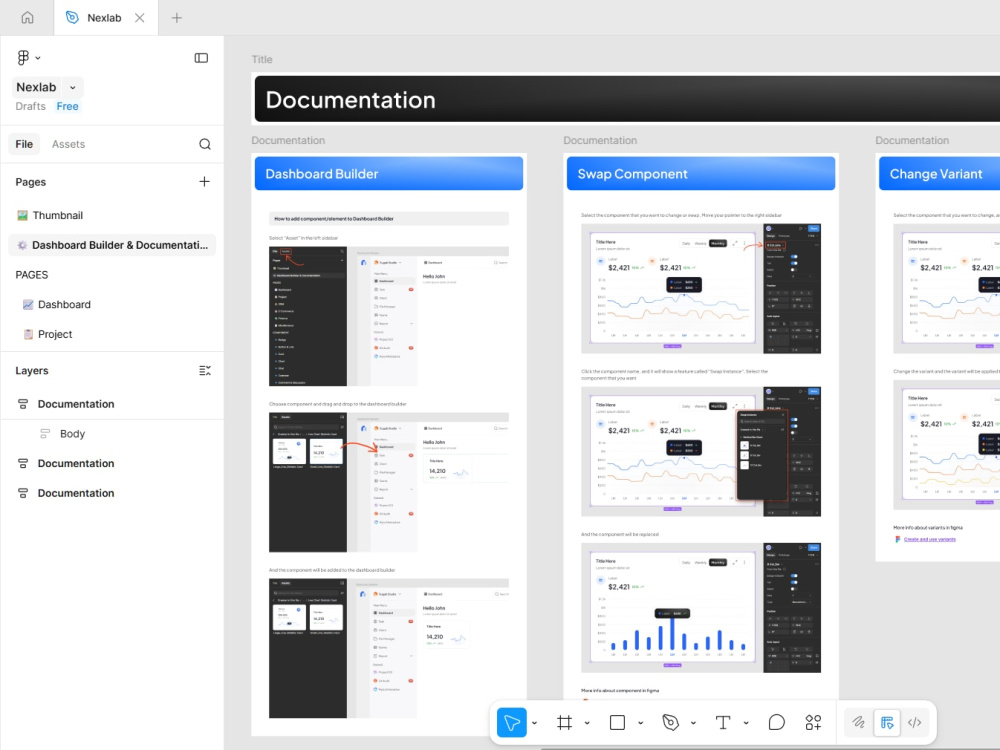
Task: Select the Frame tool
Action: coord(564,723)
